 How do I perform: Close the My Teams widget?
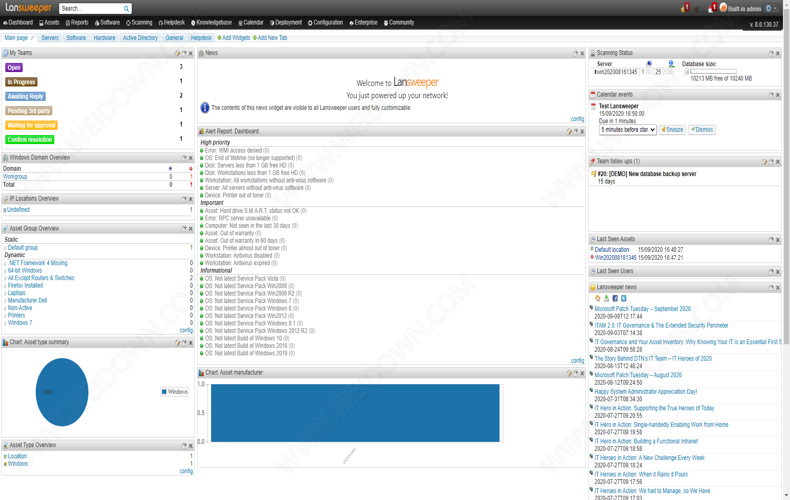pyautogui.click(x=190, y=53)
